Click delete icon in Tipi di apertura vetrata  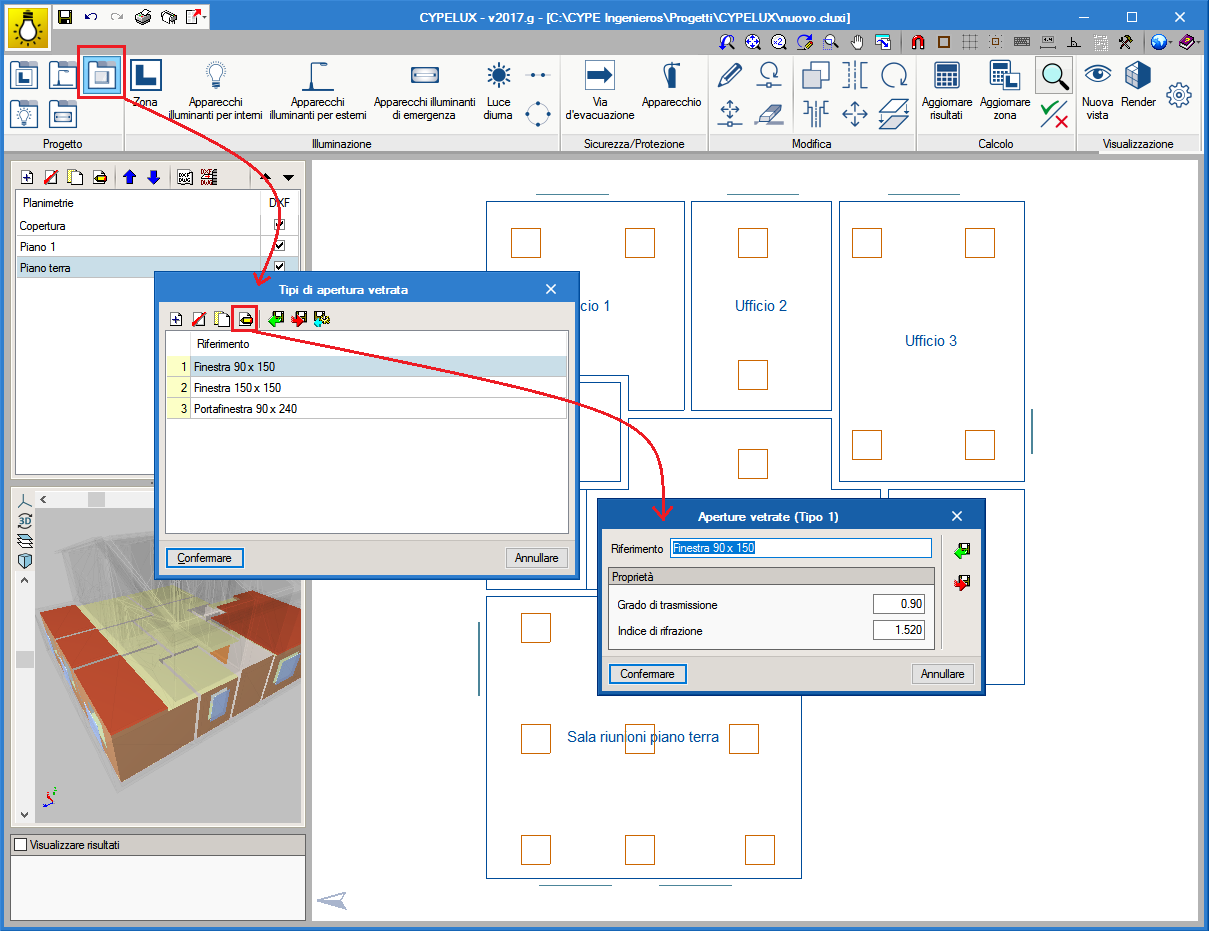199,319
